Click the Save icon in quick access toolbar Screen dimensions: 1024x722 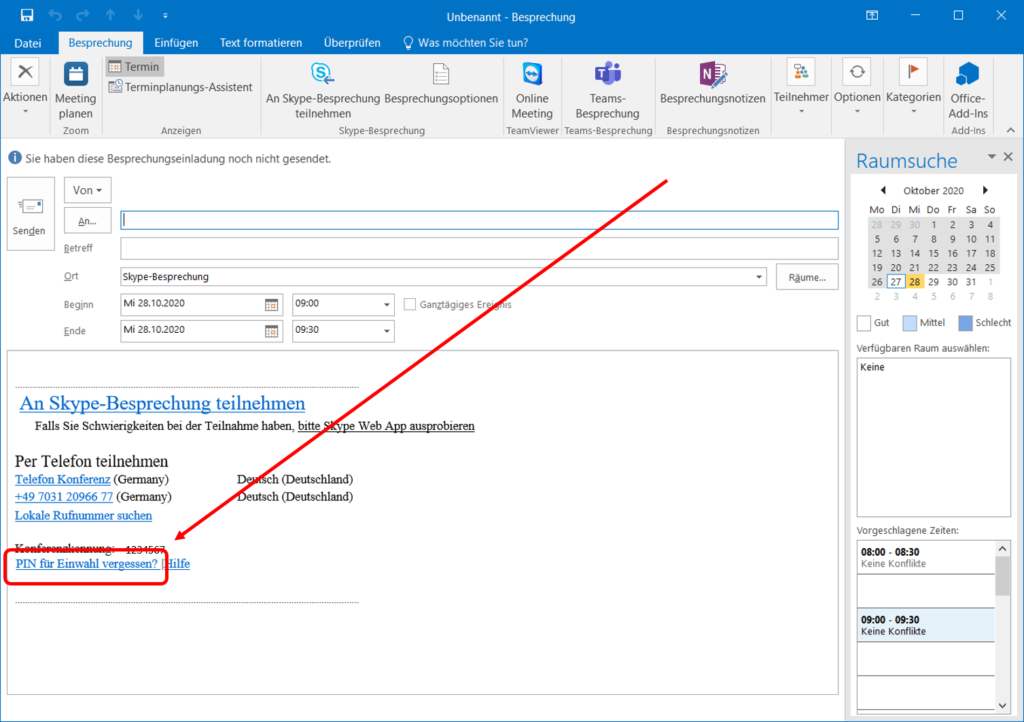tap(27, 16)
